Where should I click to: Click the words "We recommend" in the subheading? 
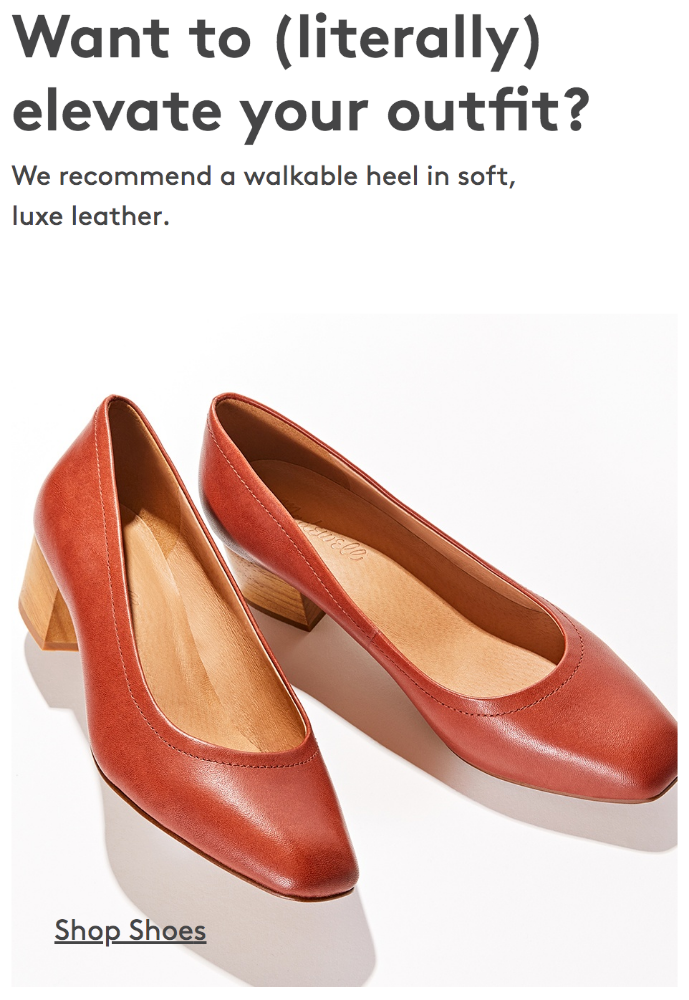pos(112,176)
